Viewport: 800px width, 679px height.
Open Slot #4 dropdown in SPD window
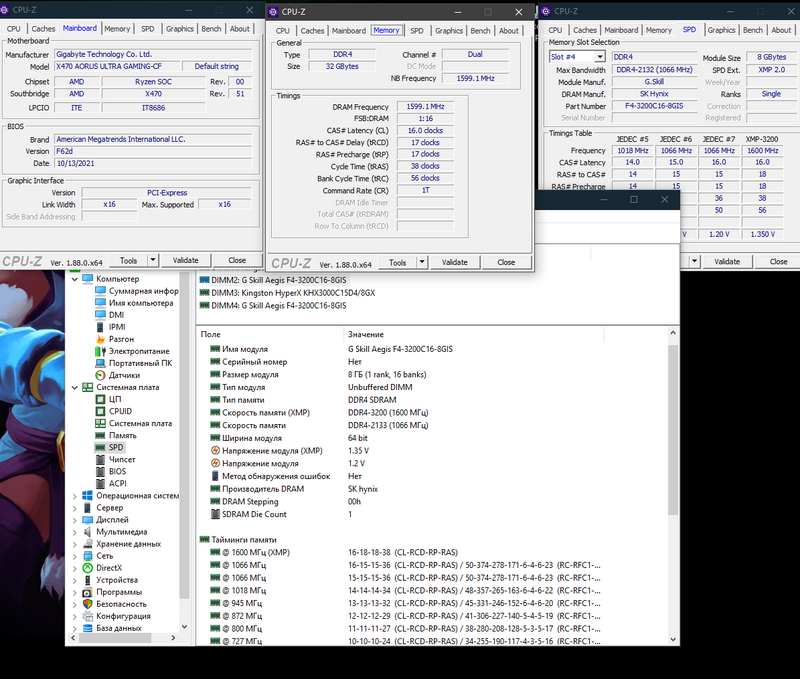click(600, 57)
